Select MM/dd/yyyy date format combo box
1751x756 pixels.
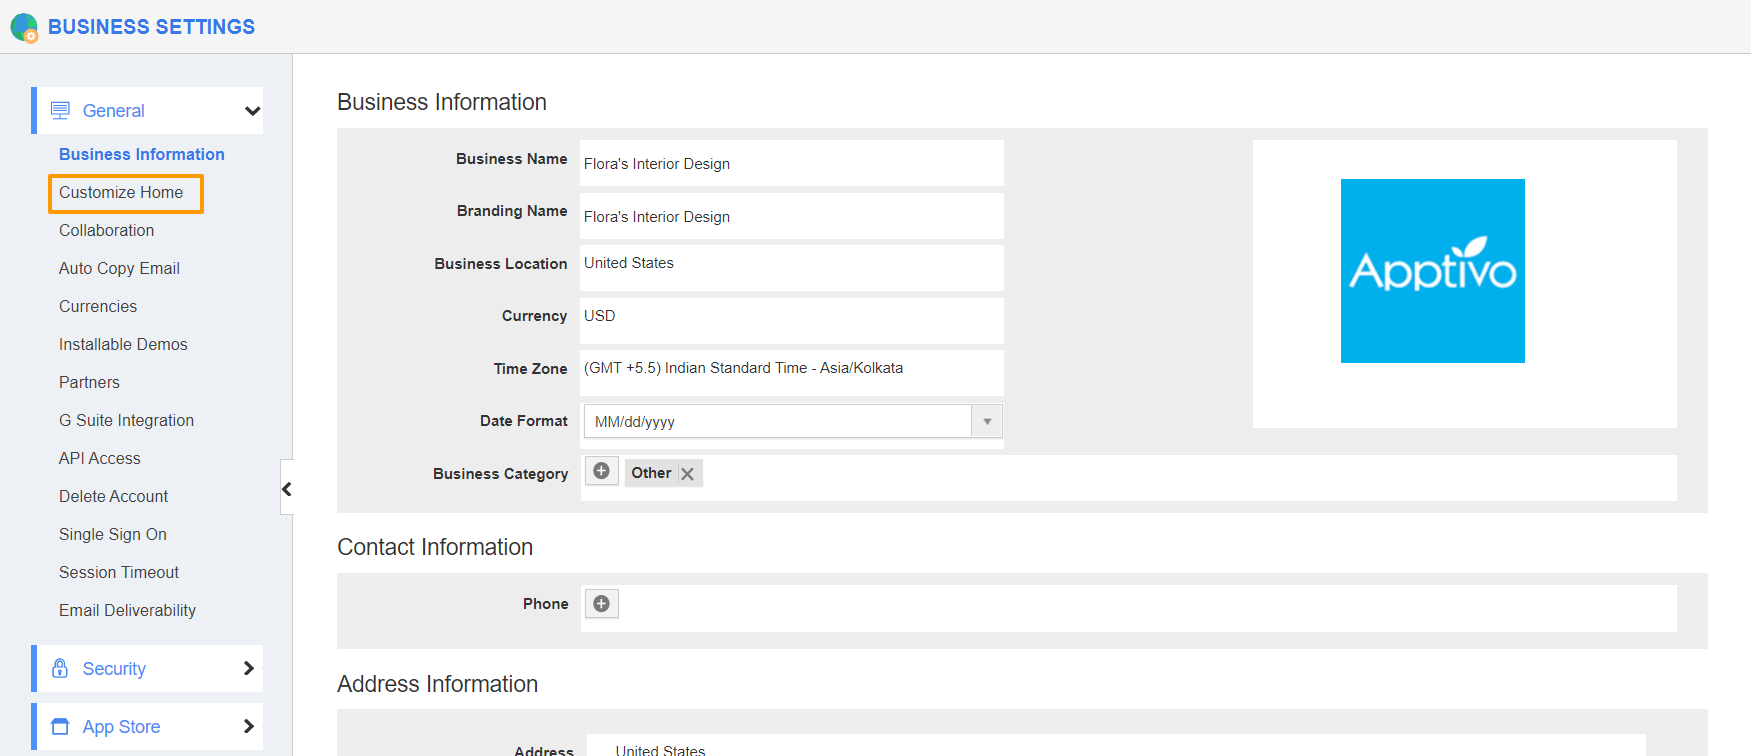pos(793,421)
